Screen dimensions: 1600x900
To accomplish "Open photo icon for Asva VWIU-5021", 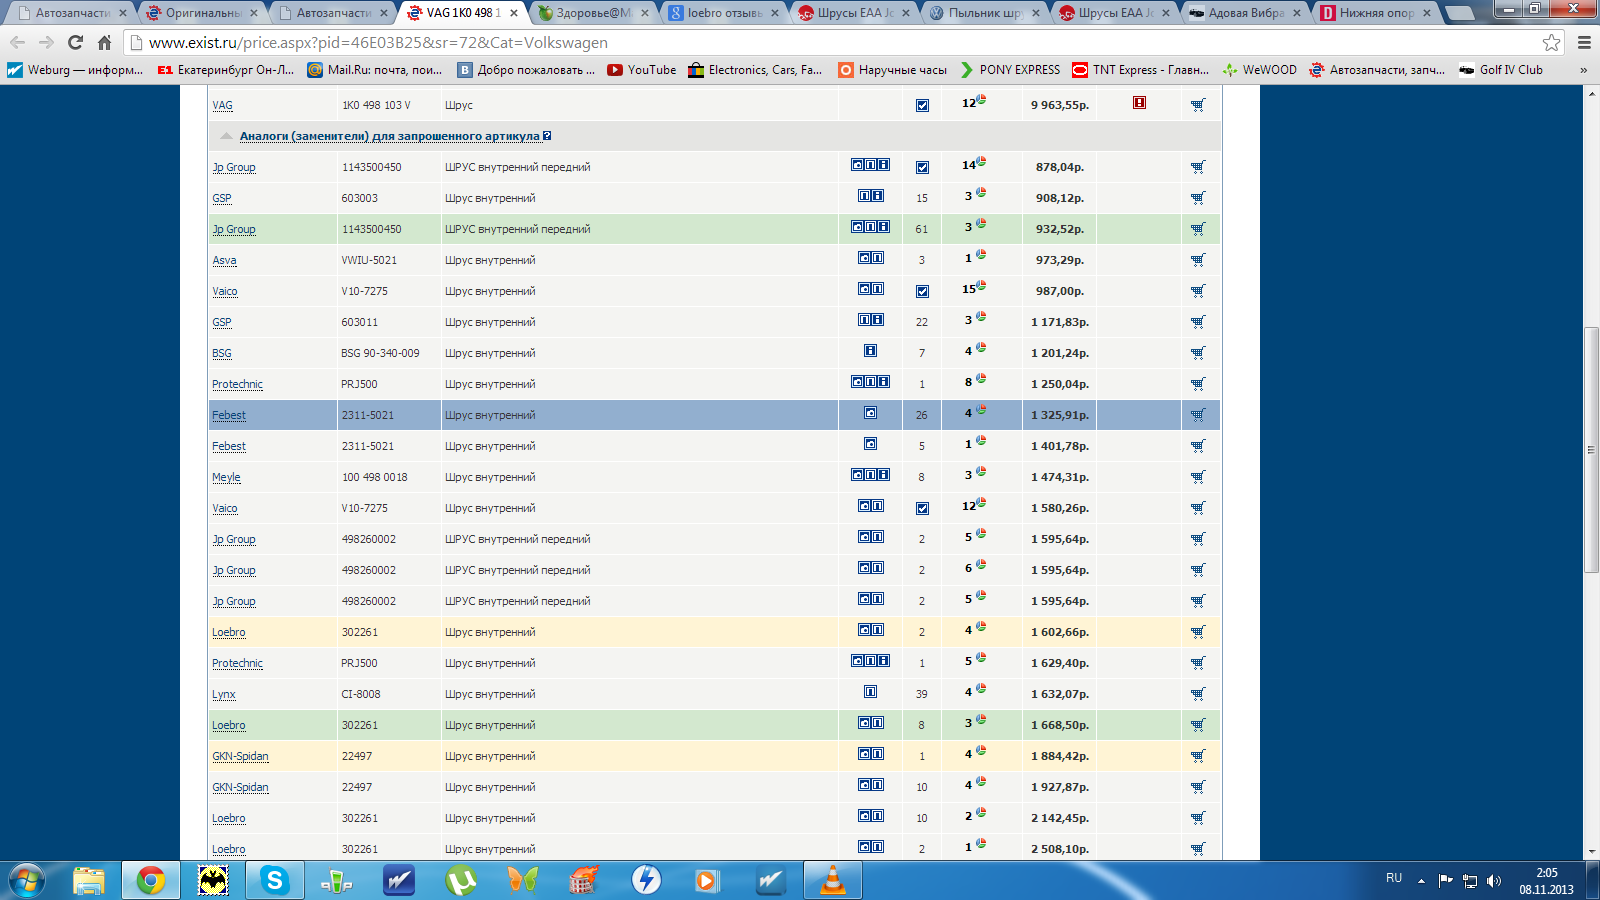I will pyautogui.click(x=864, y=258).
